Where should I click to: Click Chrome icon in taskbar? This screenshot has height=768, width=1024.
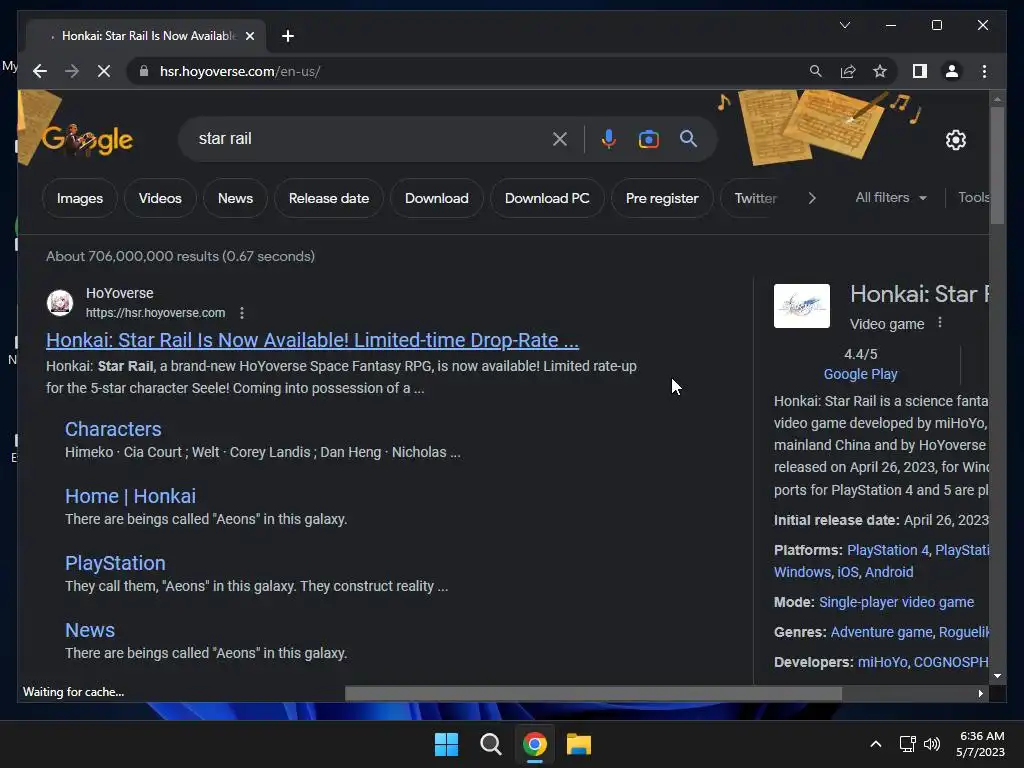[x=534, y=744]
